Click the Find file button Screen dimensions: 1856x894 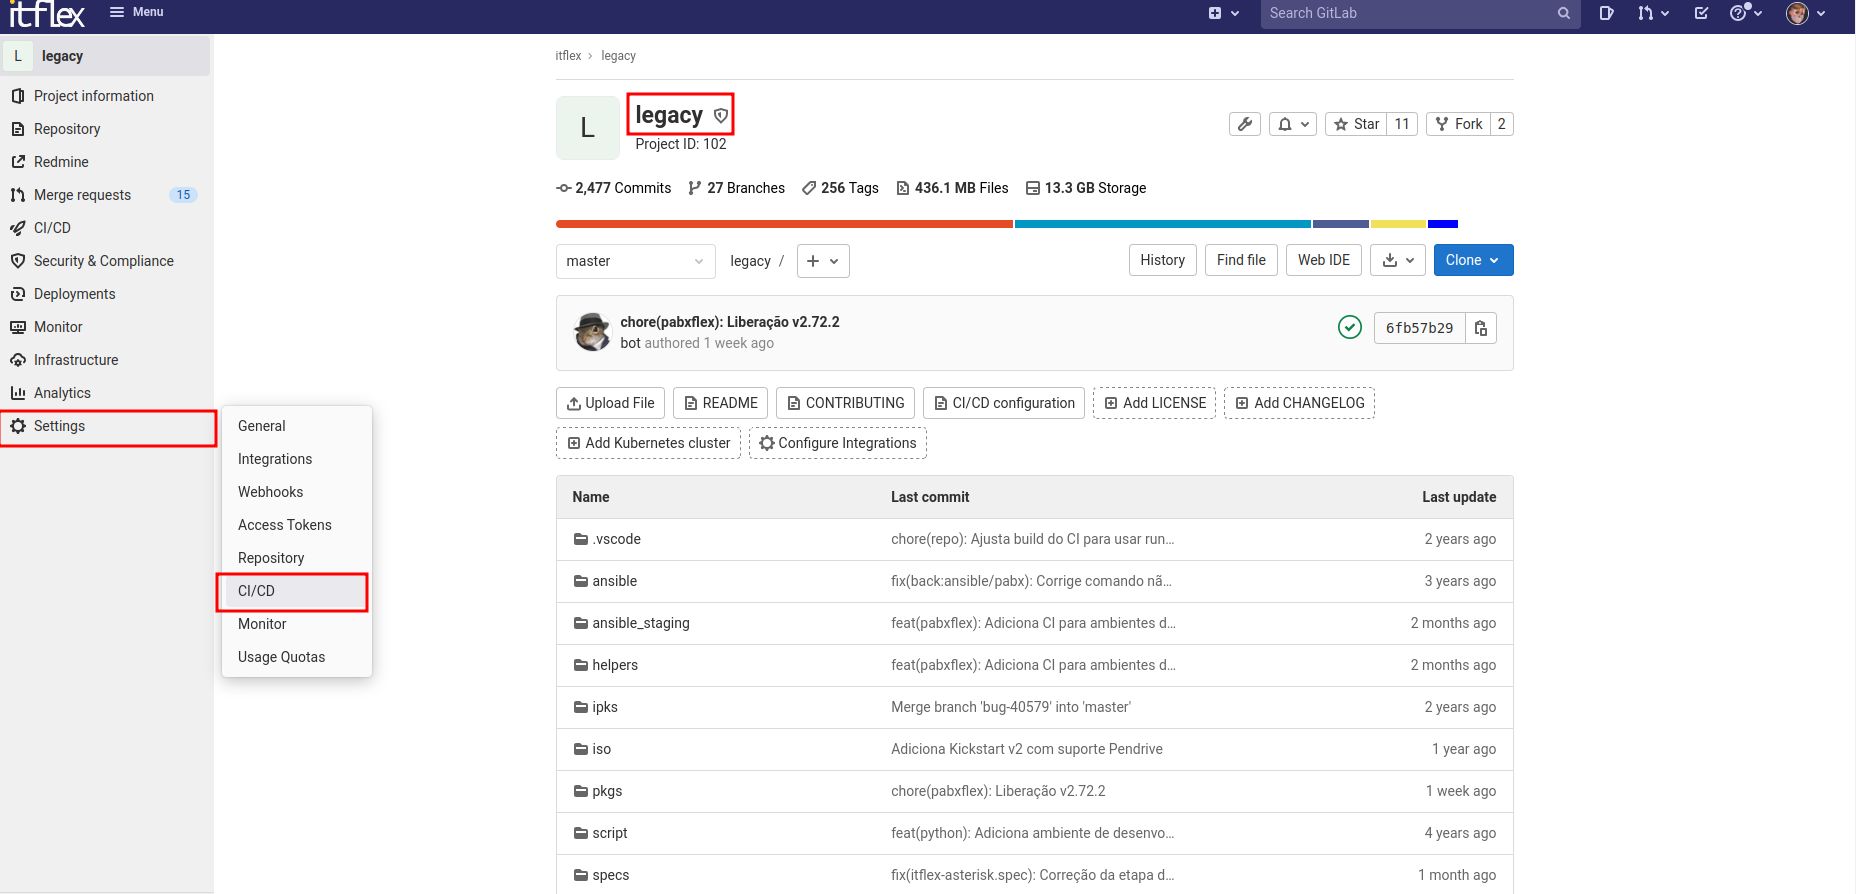pos(1241,260)
